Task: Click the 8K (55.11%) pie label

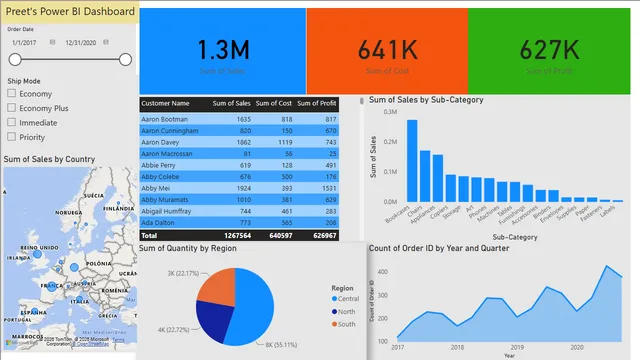Action: click(x=281, y=345)
